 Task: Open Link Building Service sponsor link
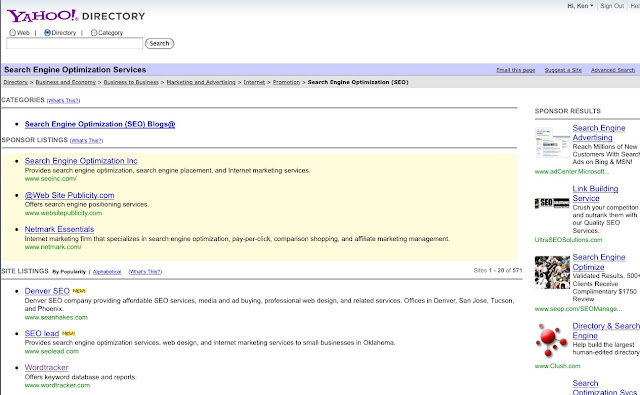pyautogui.click(x=595, y=193)
